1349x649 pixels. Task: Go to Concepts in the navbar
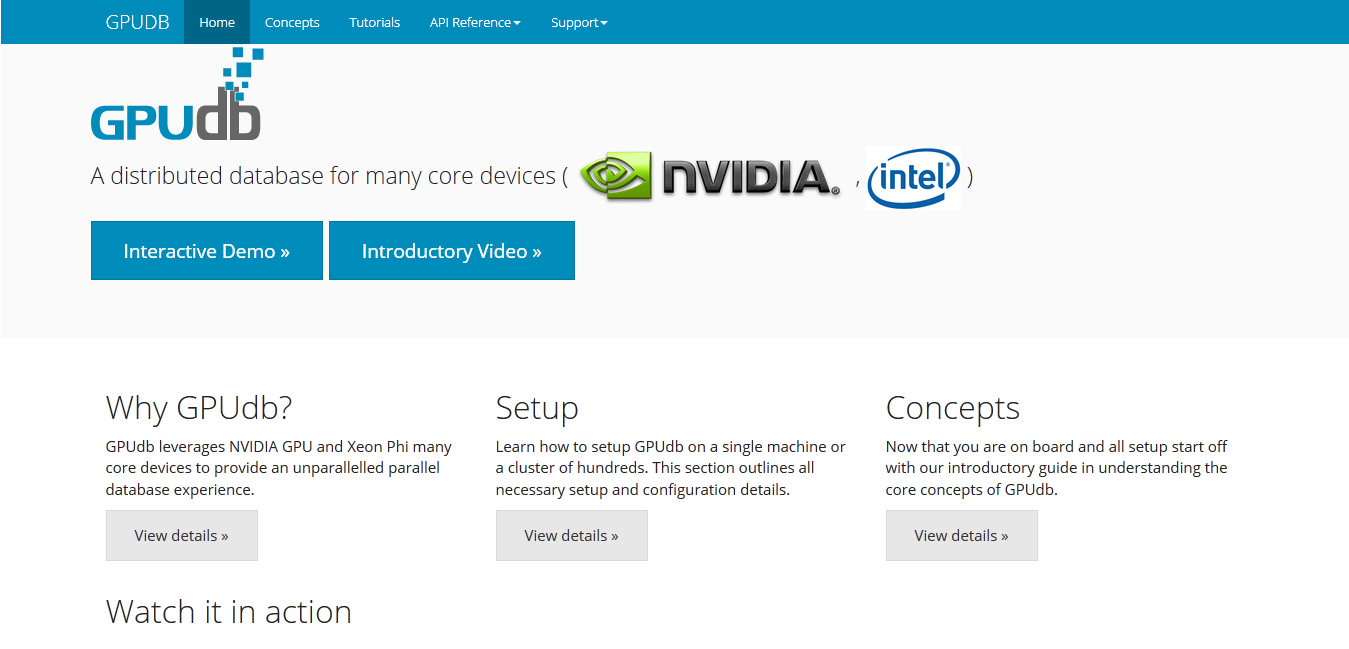(x=292, y=22)
